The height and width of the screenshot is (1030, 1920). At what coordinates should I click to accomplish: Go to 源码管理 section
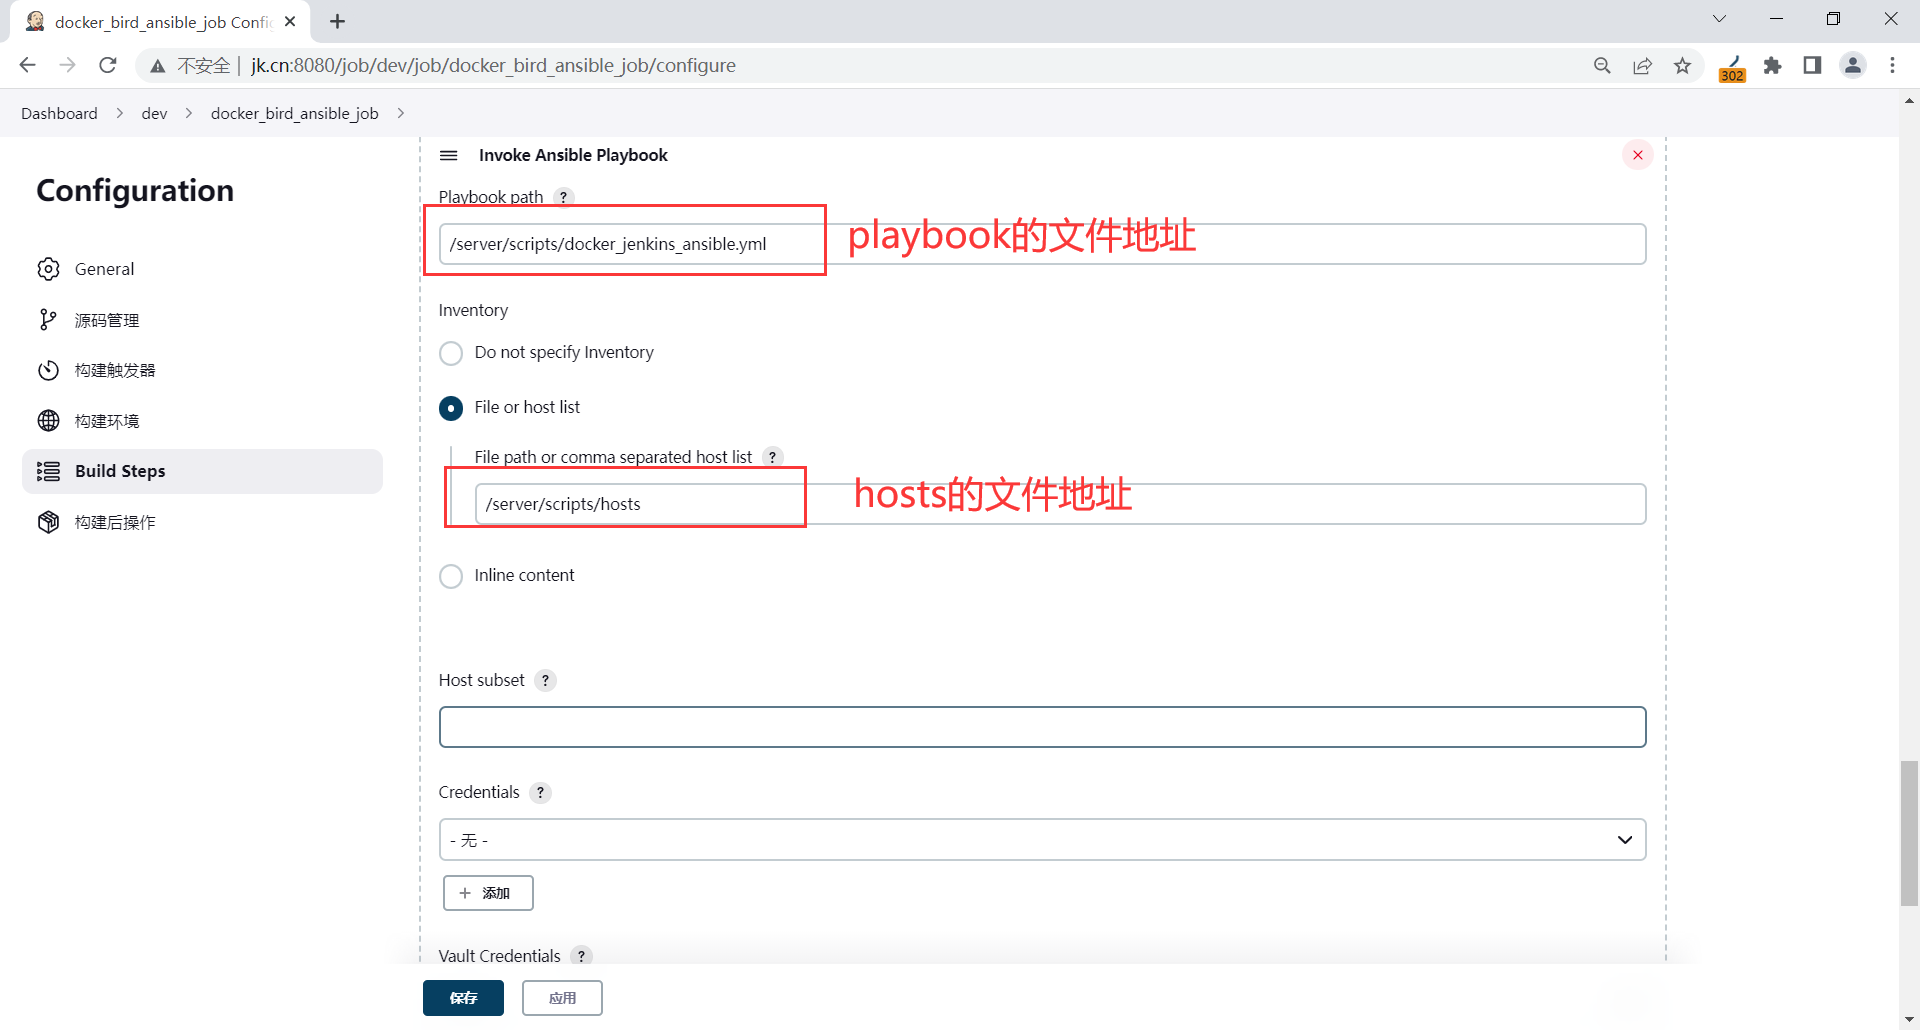click(x=202, y=320)
